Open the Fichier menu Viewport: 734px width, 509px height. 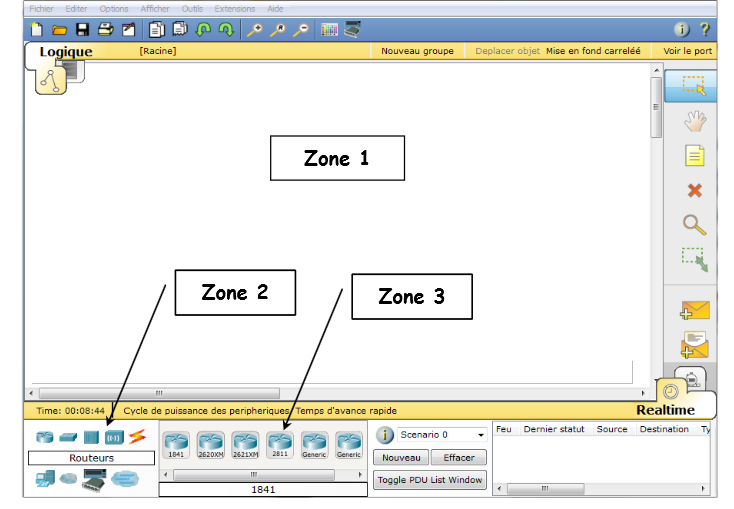pos(41,8)
